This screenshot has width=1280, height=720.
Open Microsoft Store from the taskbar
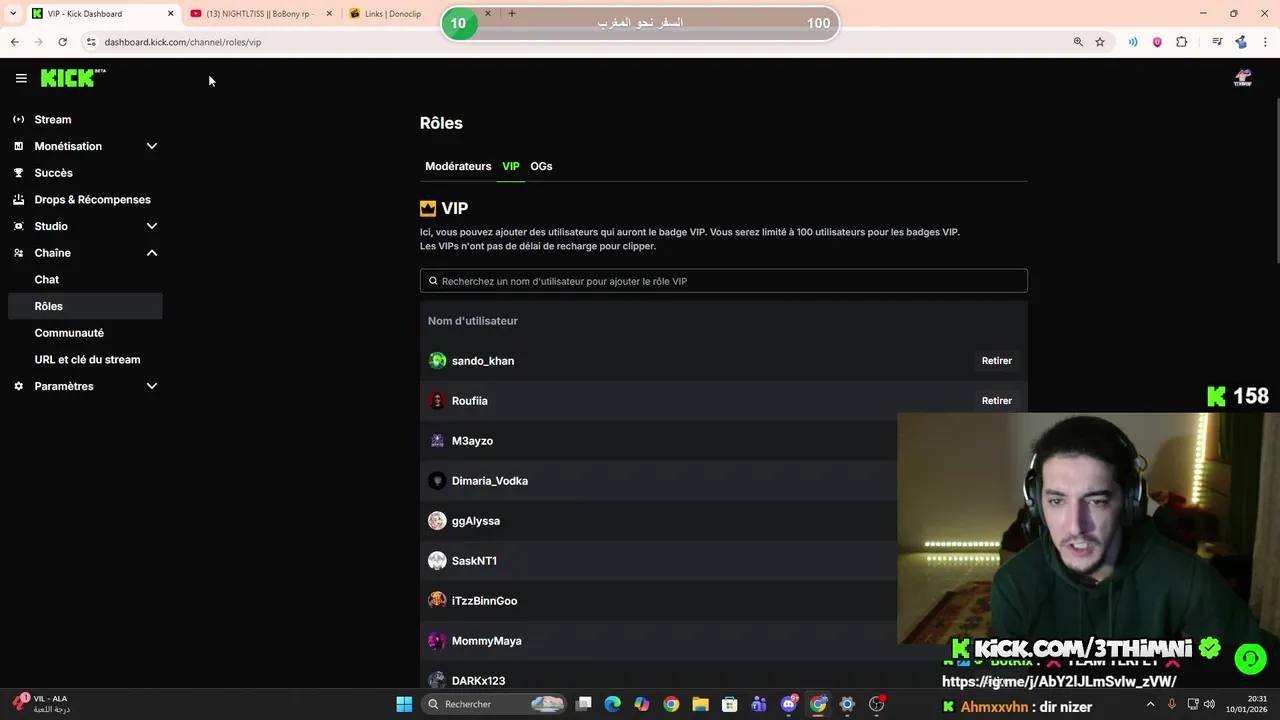click(x=730, y=704)
